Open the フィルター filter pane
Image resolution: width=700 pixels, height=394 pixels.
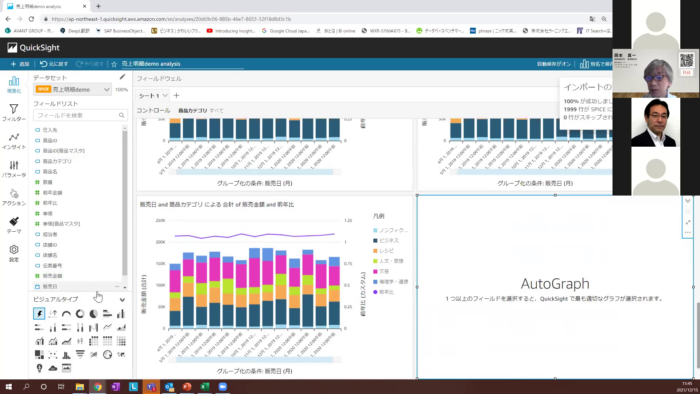[x=14, y=113]
